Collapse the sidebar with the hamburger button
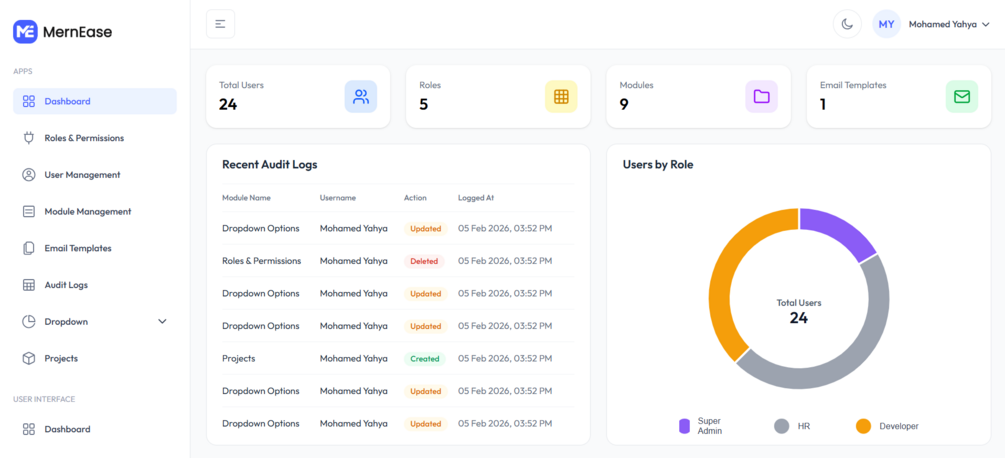The height and width of the screenshot is (458, 1005). point(220,24)
